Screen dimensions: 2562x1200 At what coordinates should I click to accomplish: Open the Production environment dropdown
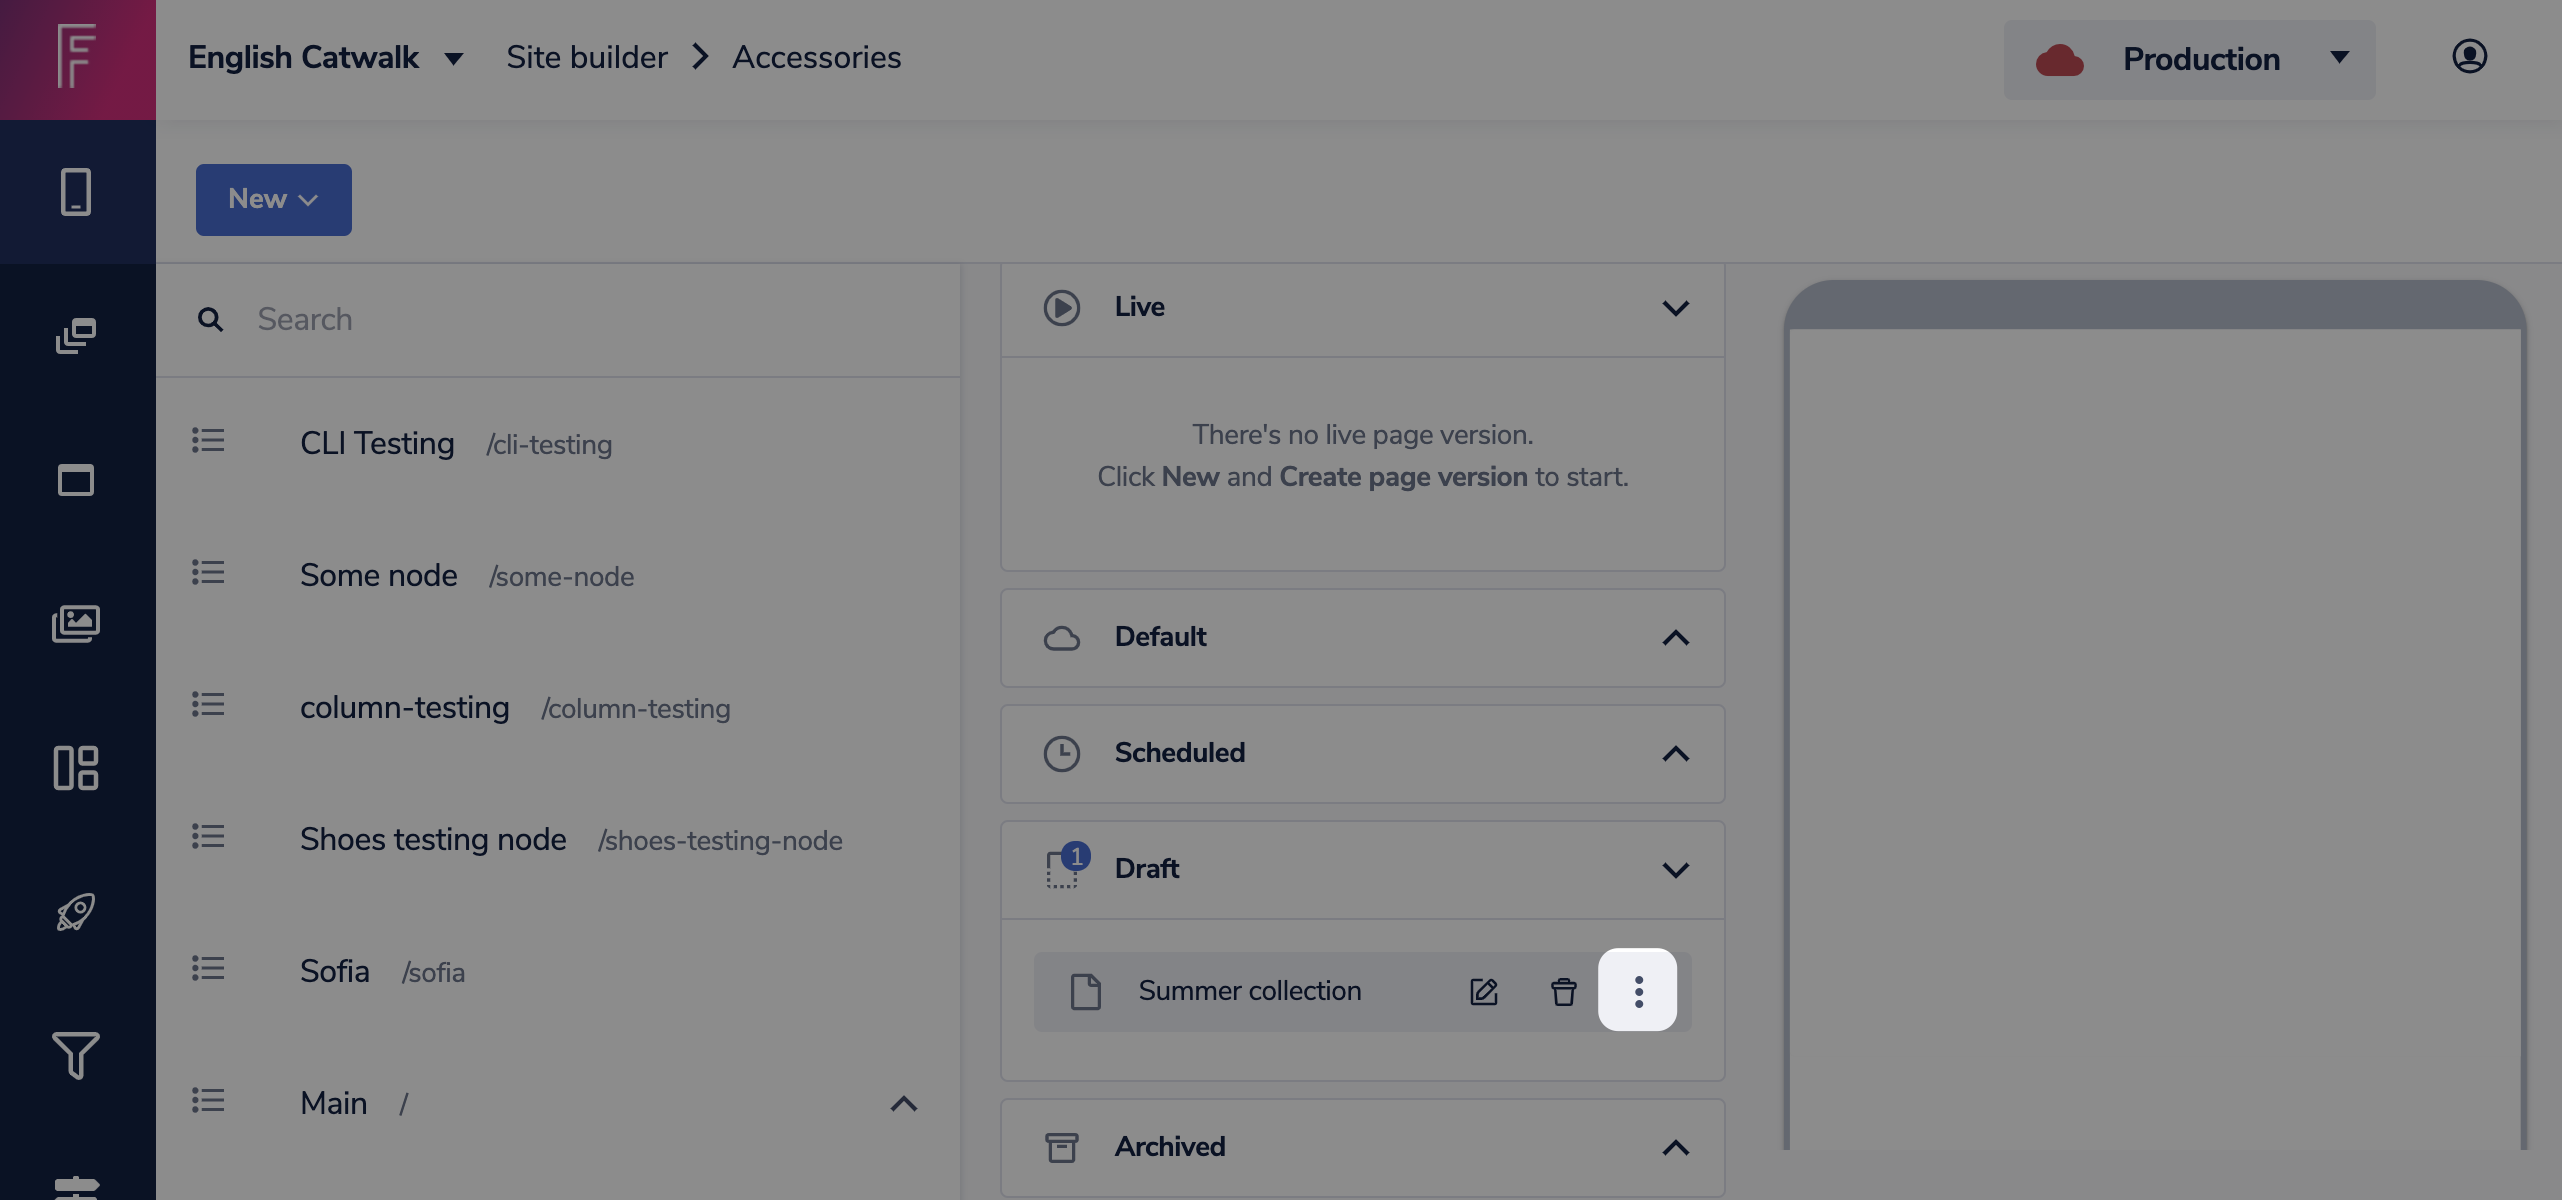click(x=2189, y=59)
